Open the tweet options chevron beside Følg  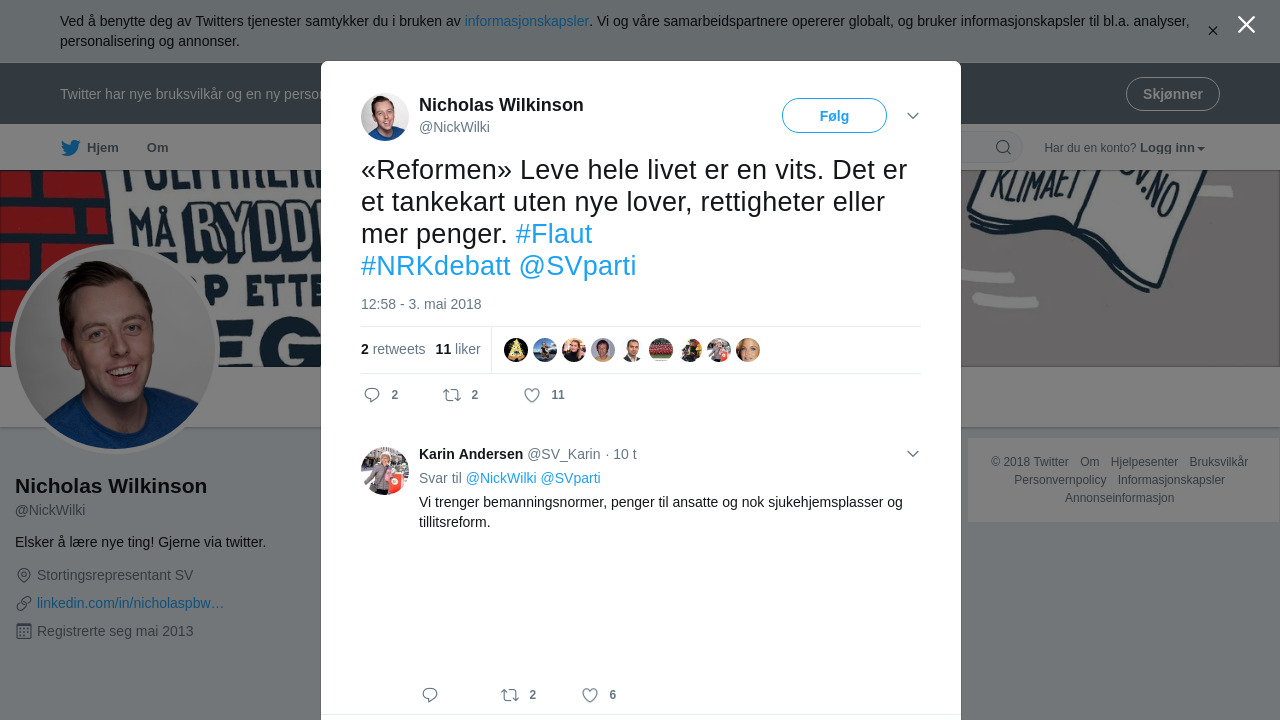tap(913, 116)
